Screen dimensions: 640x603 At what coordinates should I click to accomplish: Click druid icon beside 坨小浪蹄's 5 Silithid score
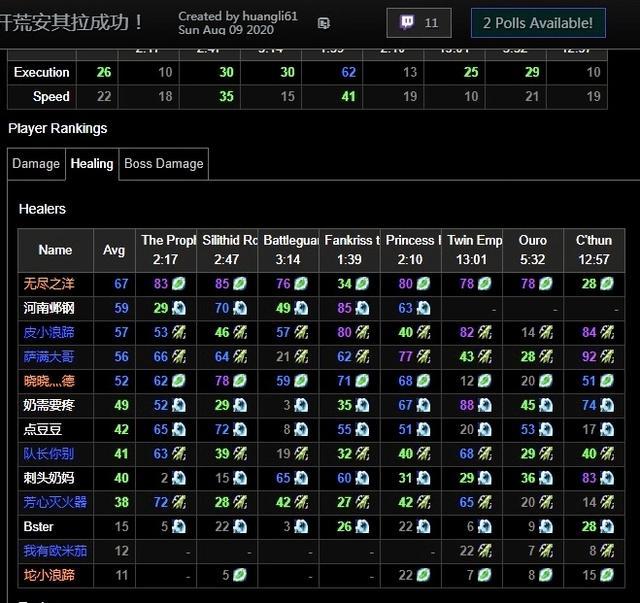(x=240, y=575)
